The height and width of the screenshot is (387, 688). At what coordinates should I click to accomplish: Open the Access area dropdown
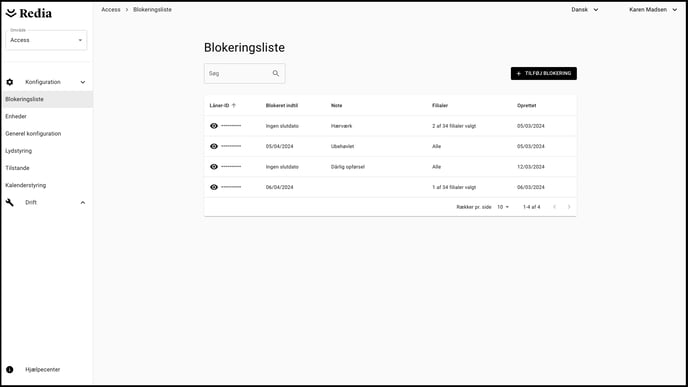point(46,40)
